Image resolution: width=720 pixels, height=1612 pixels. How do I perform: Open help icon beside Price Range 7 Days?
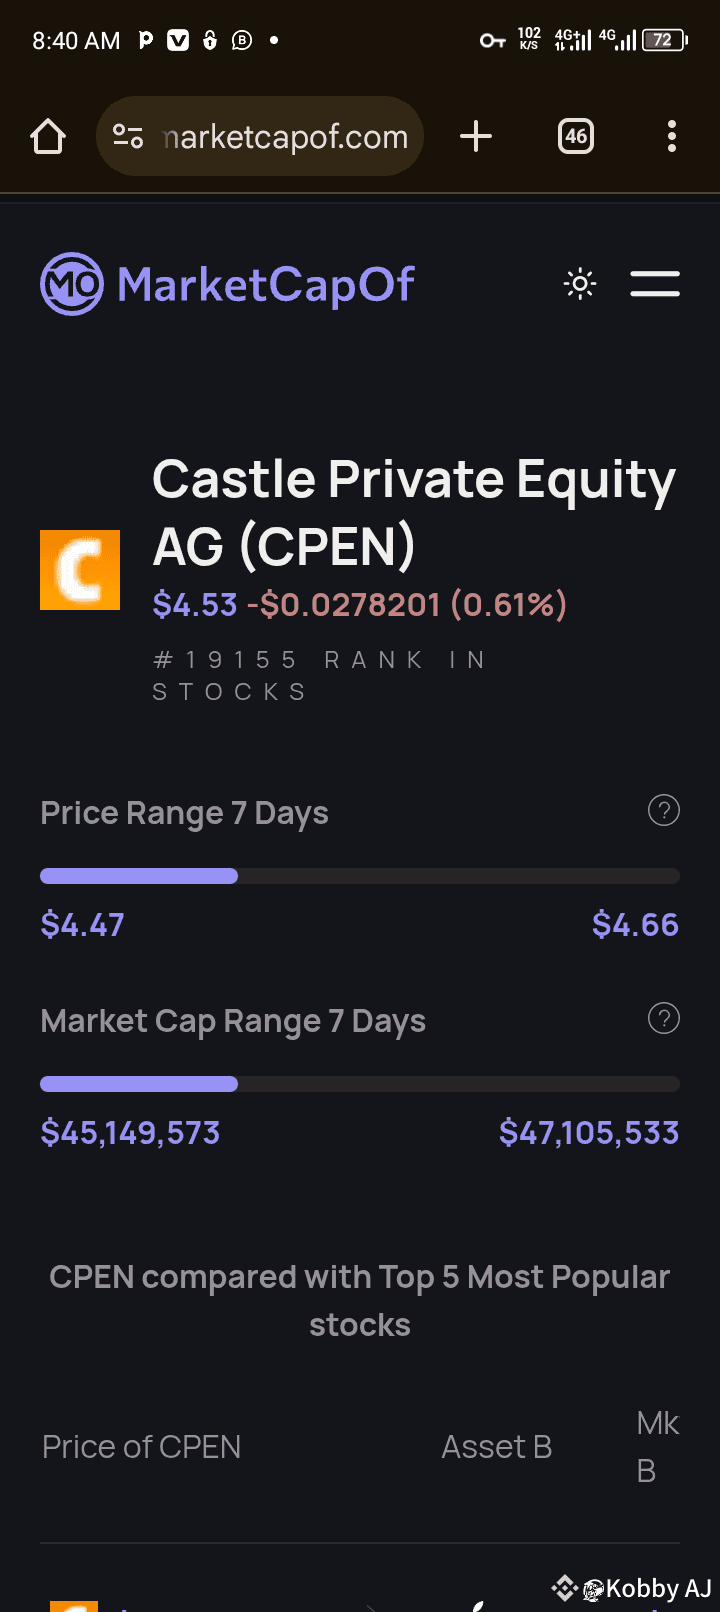[664, 810]
